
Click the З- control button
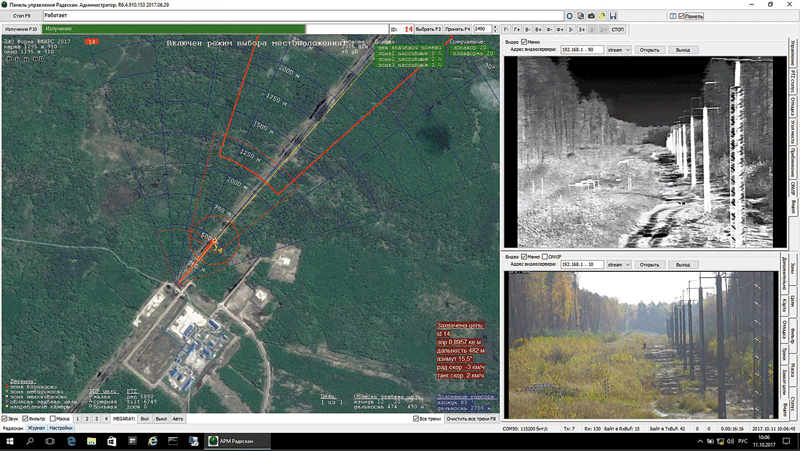point(571,30)
